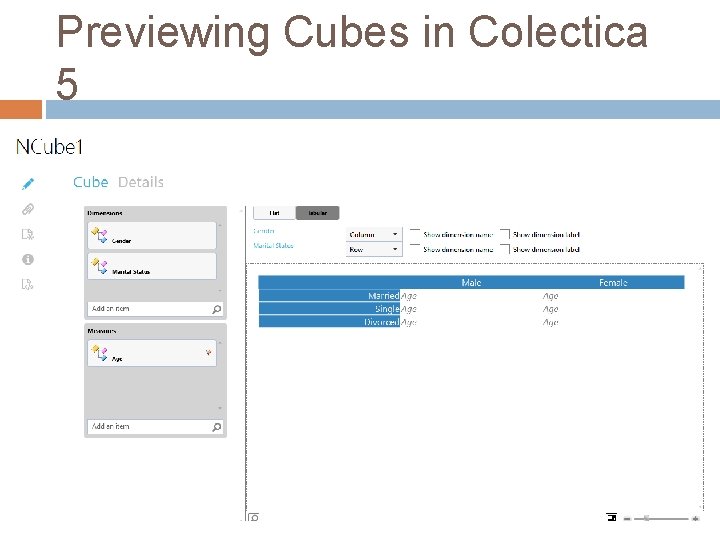Click the Marital Status link label

(x=273, y=246)
